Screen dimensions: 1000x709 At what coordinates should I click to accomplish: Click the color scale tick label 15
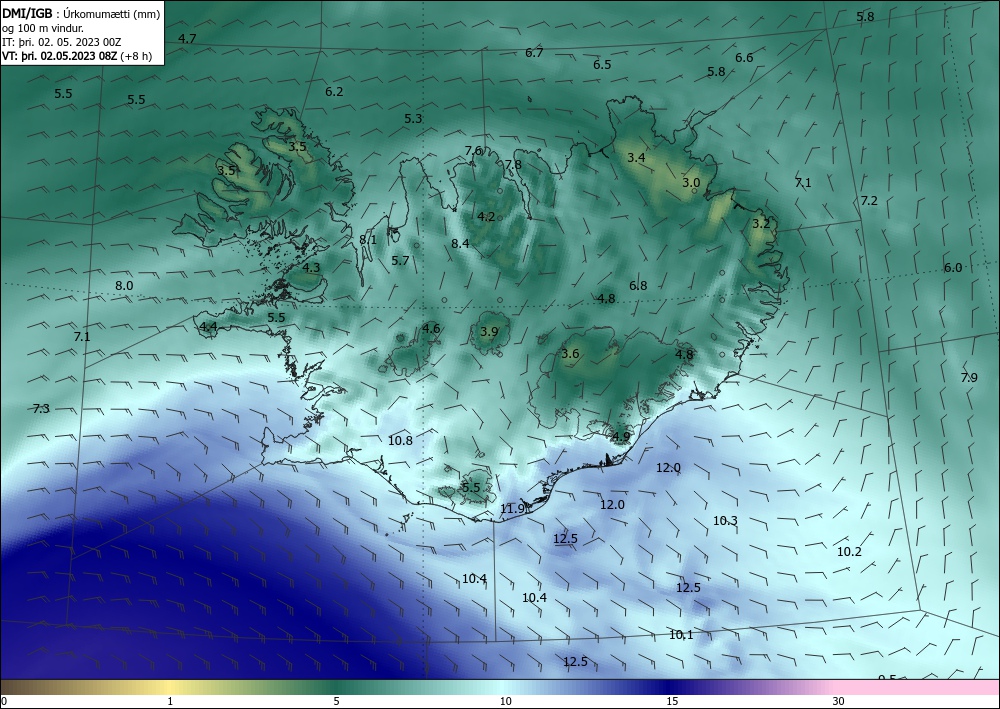pos(672,701)
